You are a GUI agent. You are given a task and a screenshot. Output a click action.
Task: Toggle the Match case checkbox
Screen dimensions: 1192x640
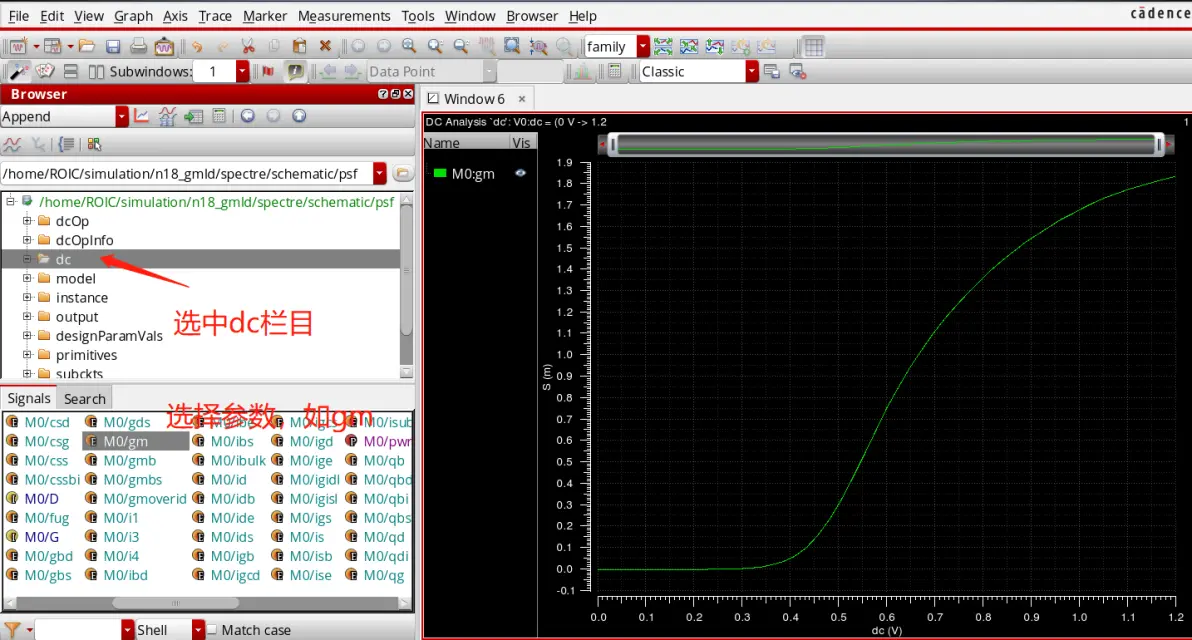click(x=211, y=629)
